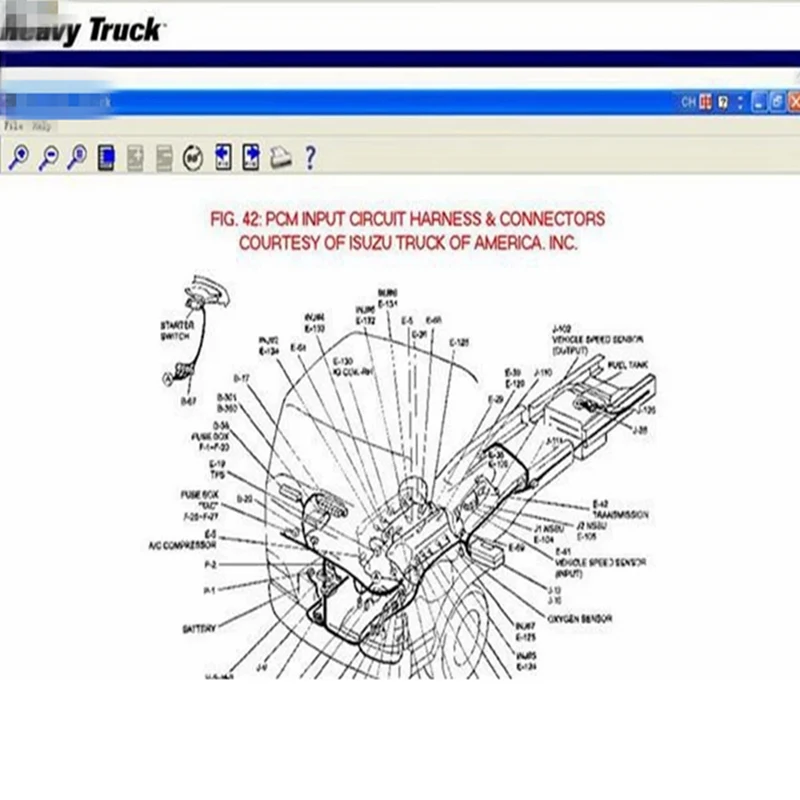Viewport: 800px width, 800px height.
Task: Restore down the viewer window
Action: tap(777, 102)
